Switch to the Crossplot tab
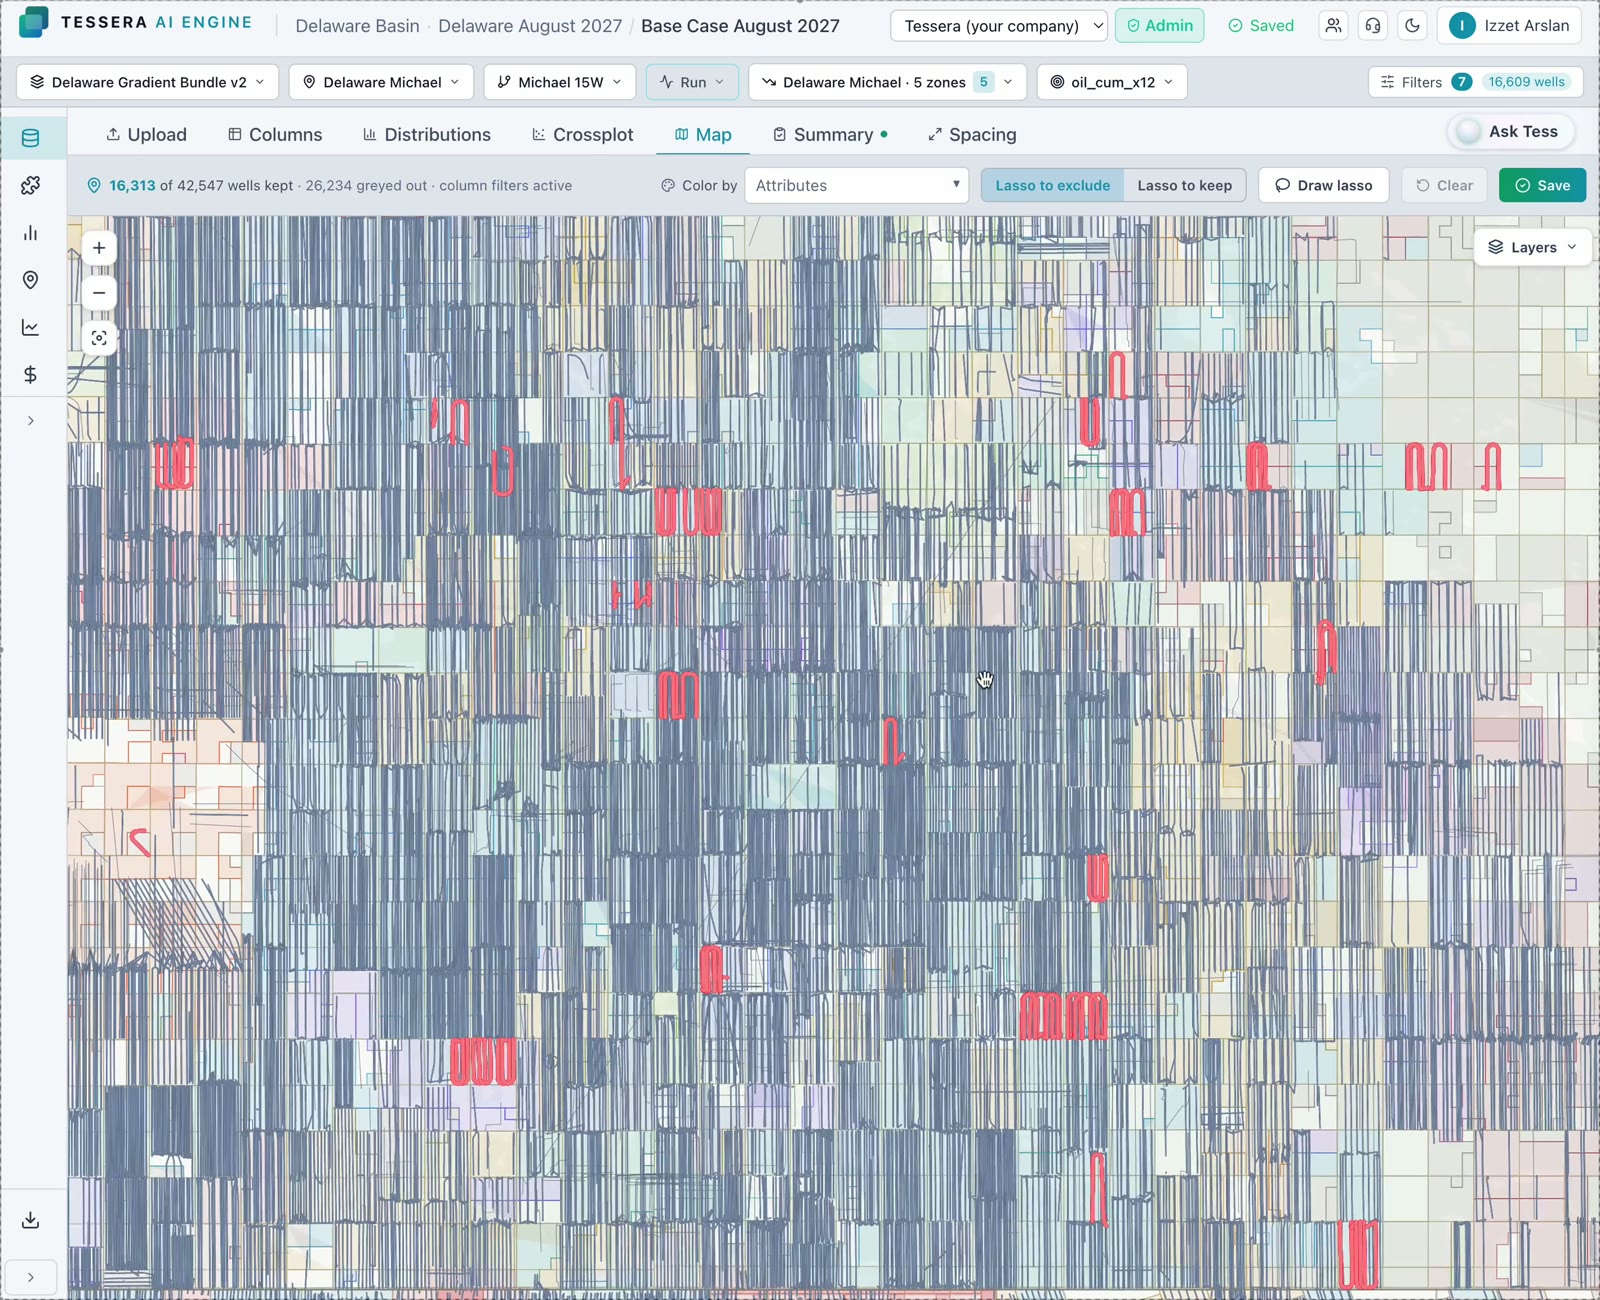 (583, 134)
